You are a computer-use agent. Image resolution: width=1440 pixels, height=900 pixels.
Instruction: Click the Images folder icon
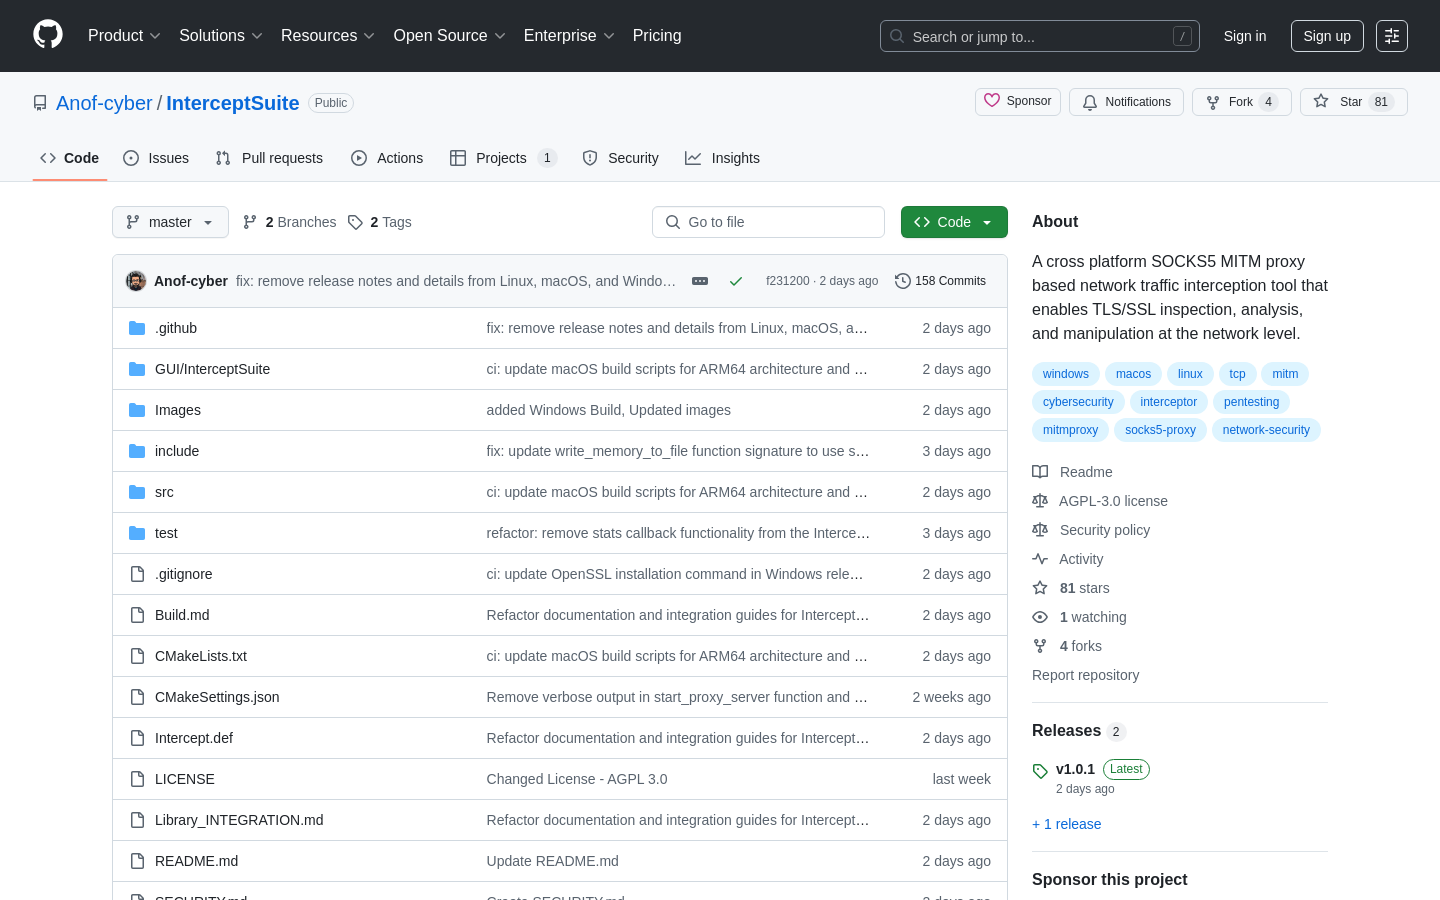pos(137,410)
